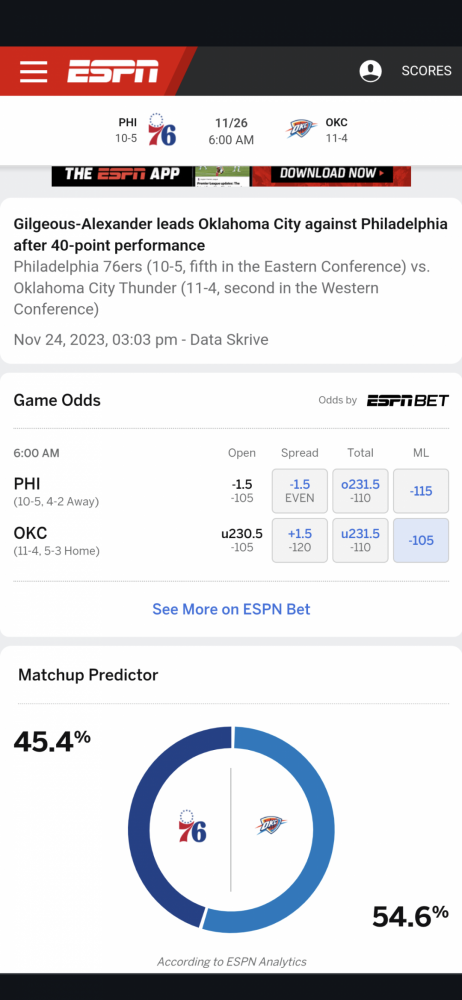Open See More on ESPN Bet link
The image size is (462, 1000).
point(231,609)
